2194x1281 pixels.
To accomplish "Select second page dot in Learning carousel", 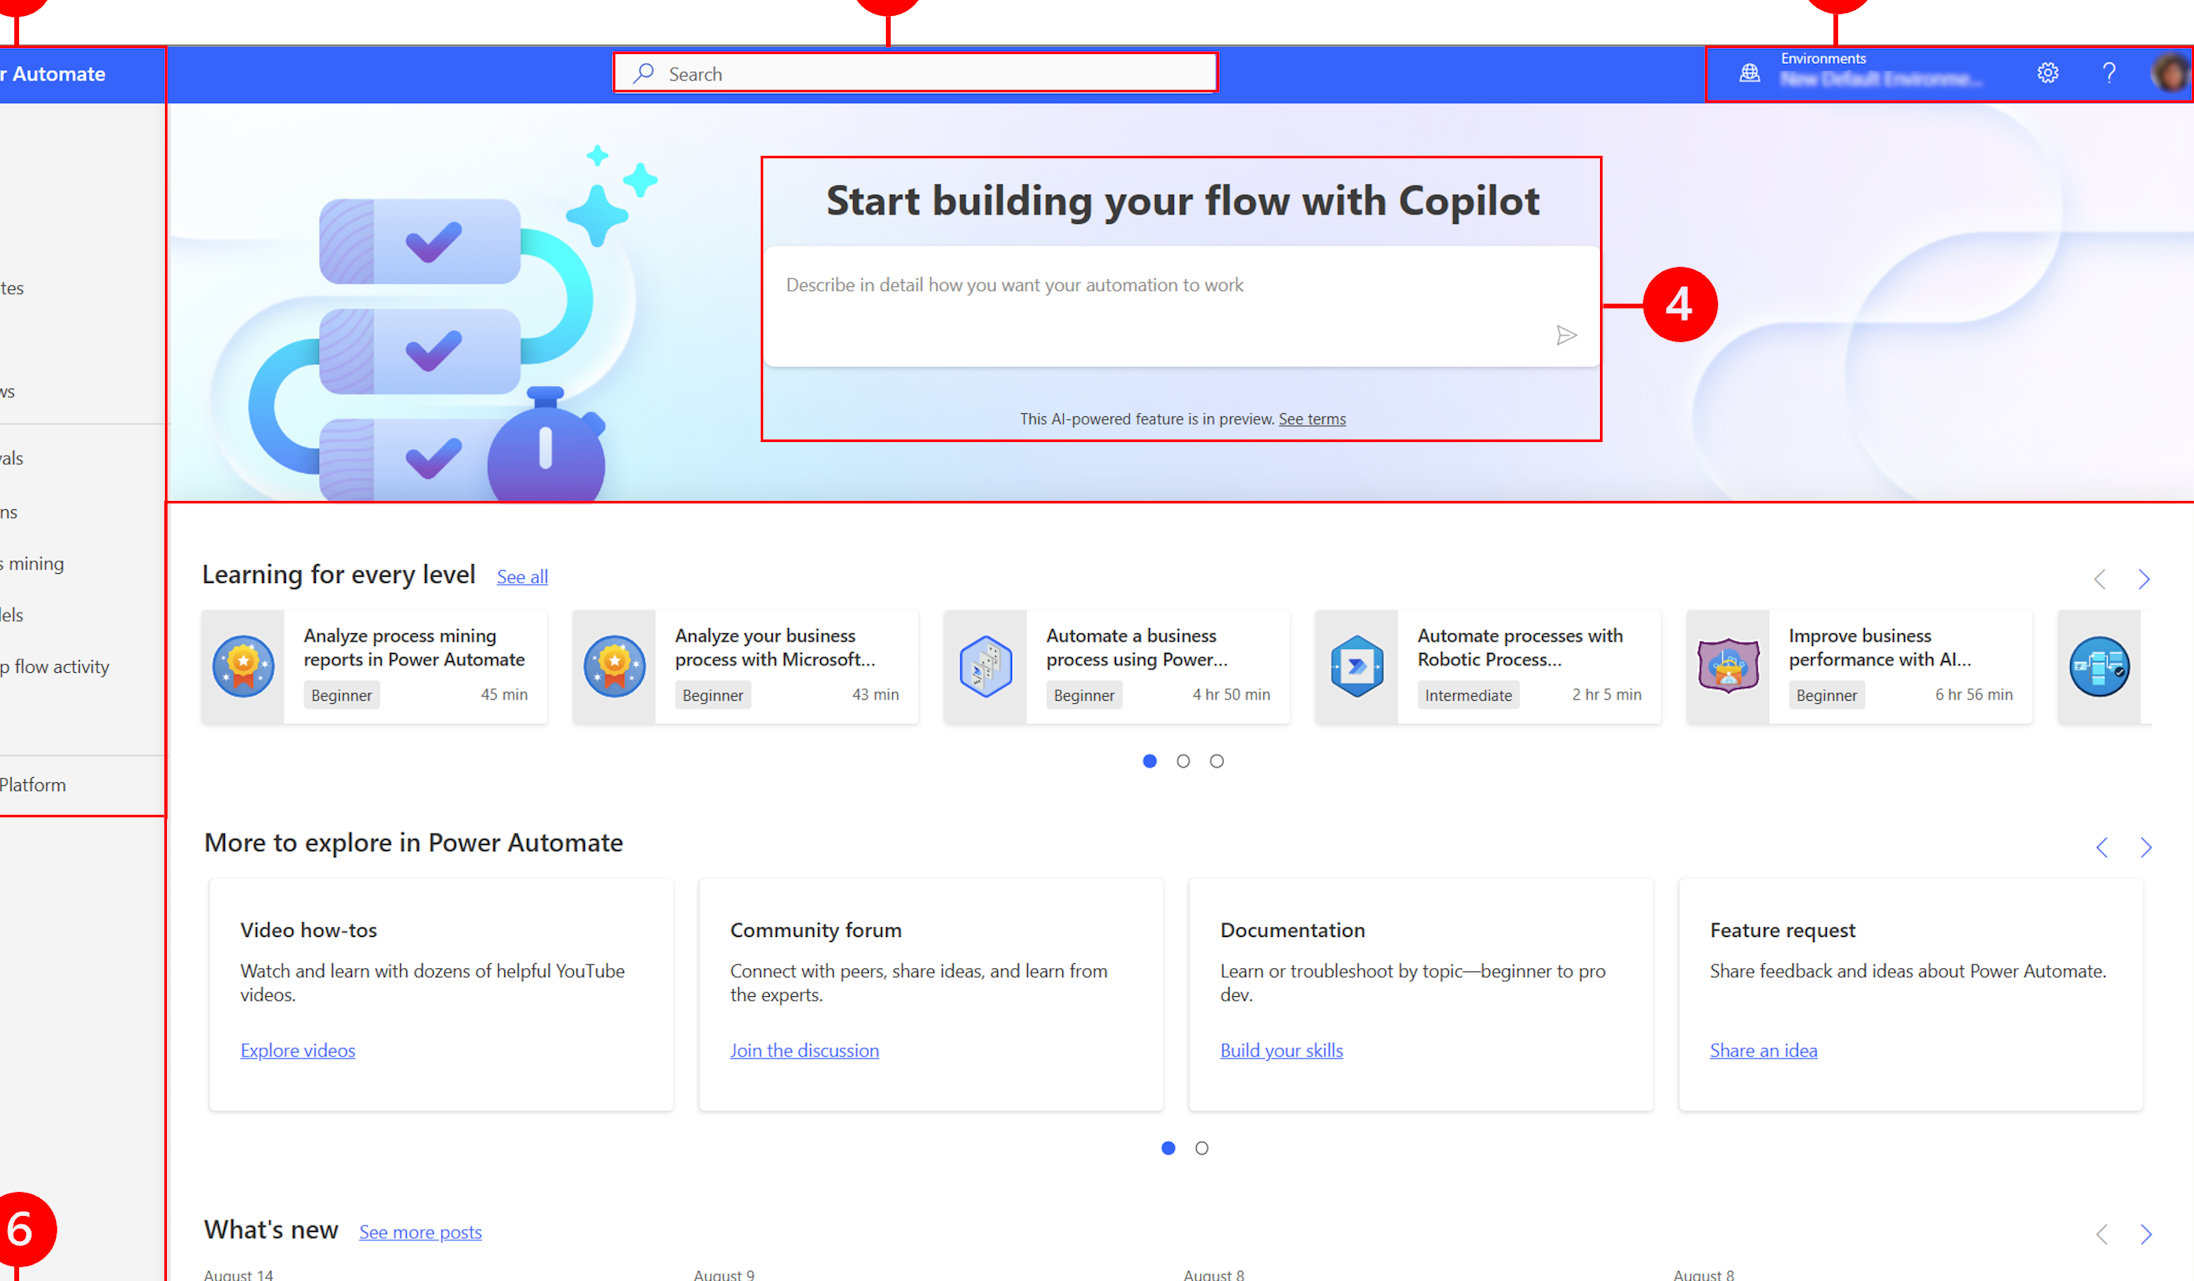I will (x=1183, y=761).
